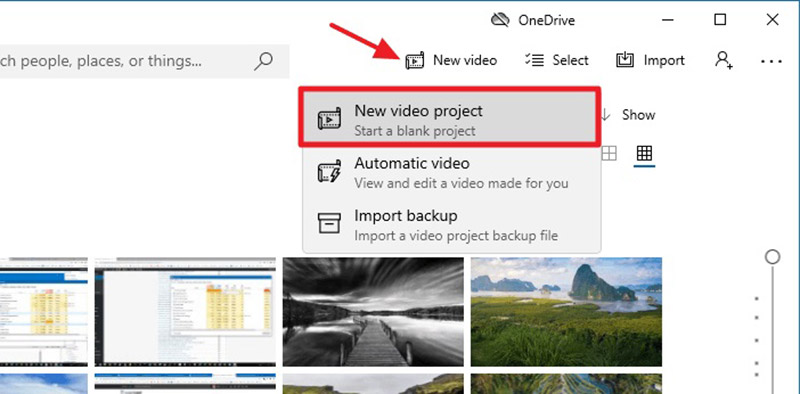Open the island bay landscape photo
Screen dimensions: 800x394
566,312
